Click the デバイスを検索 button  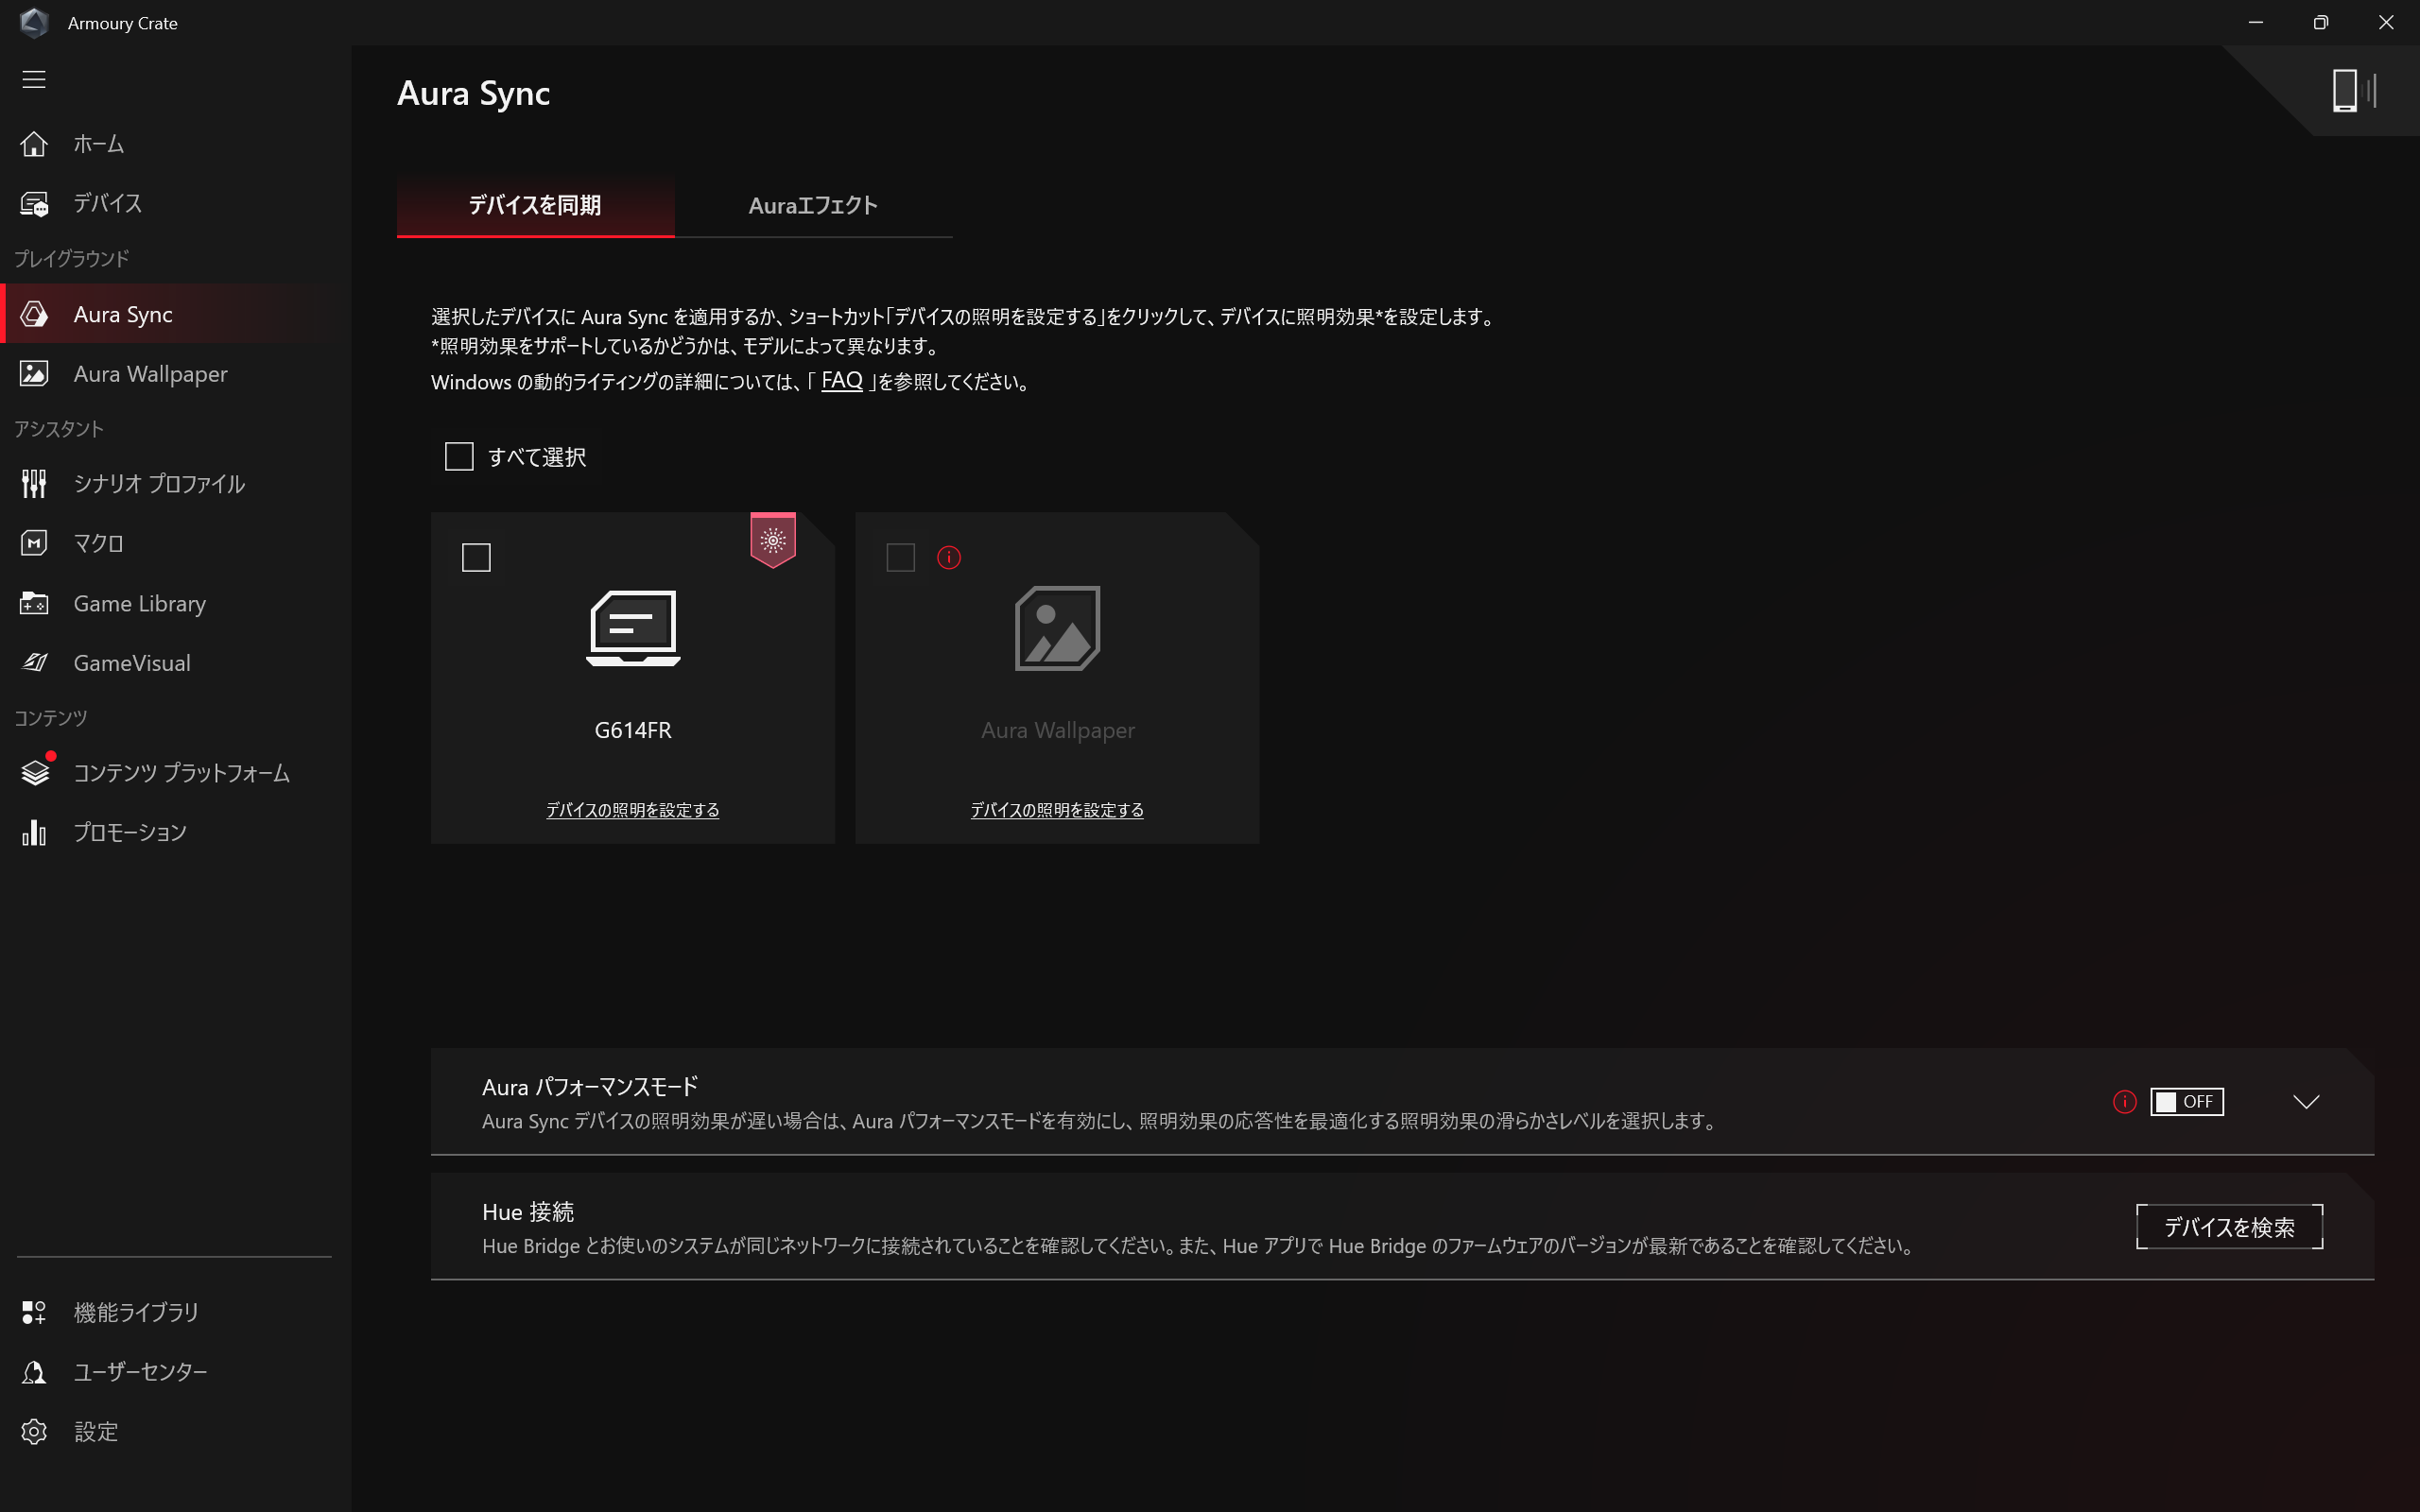[x=2228, y=1227]
